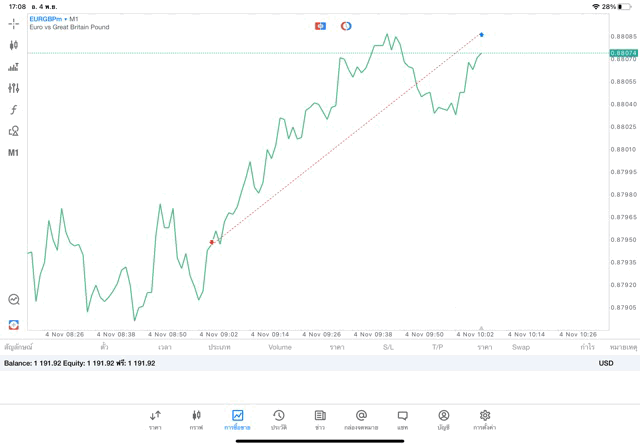This screenshot has width=640, height=447.
Task: Open the shapes objects tool
Action: pyautogui.click(x=14, y=131)
